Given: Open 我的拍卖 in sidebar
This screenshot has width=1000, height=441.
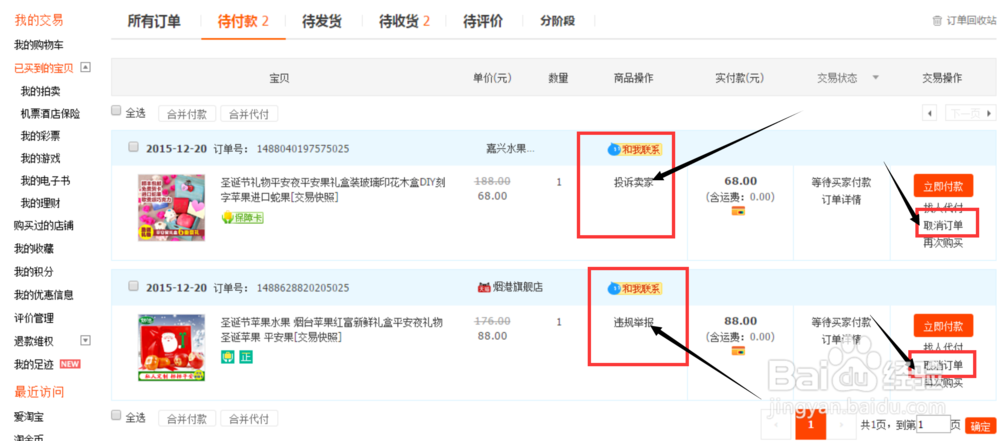Looking at the screenshot, I should pos(40,91).
